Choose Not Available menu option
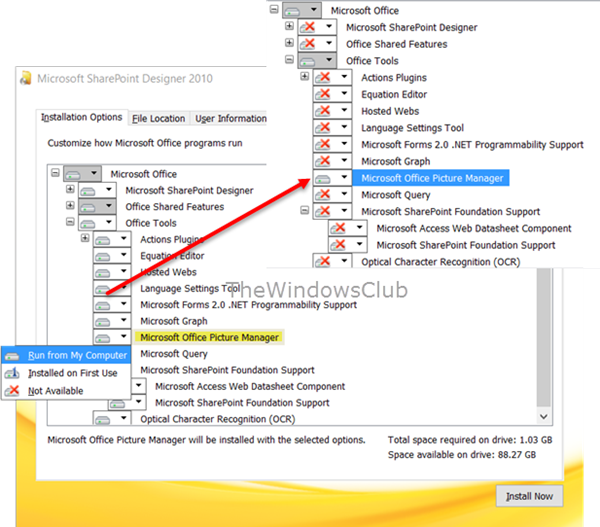Viewport: 600px width, 527px height. (x=66, y=391)
